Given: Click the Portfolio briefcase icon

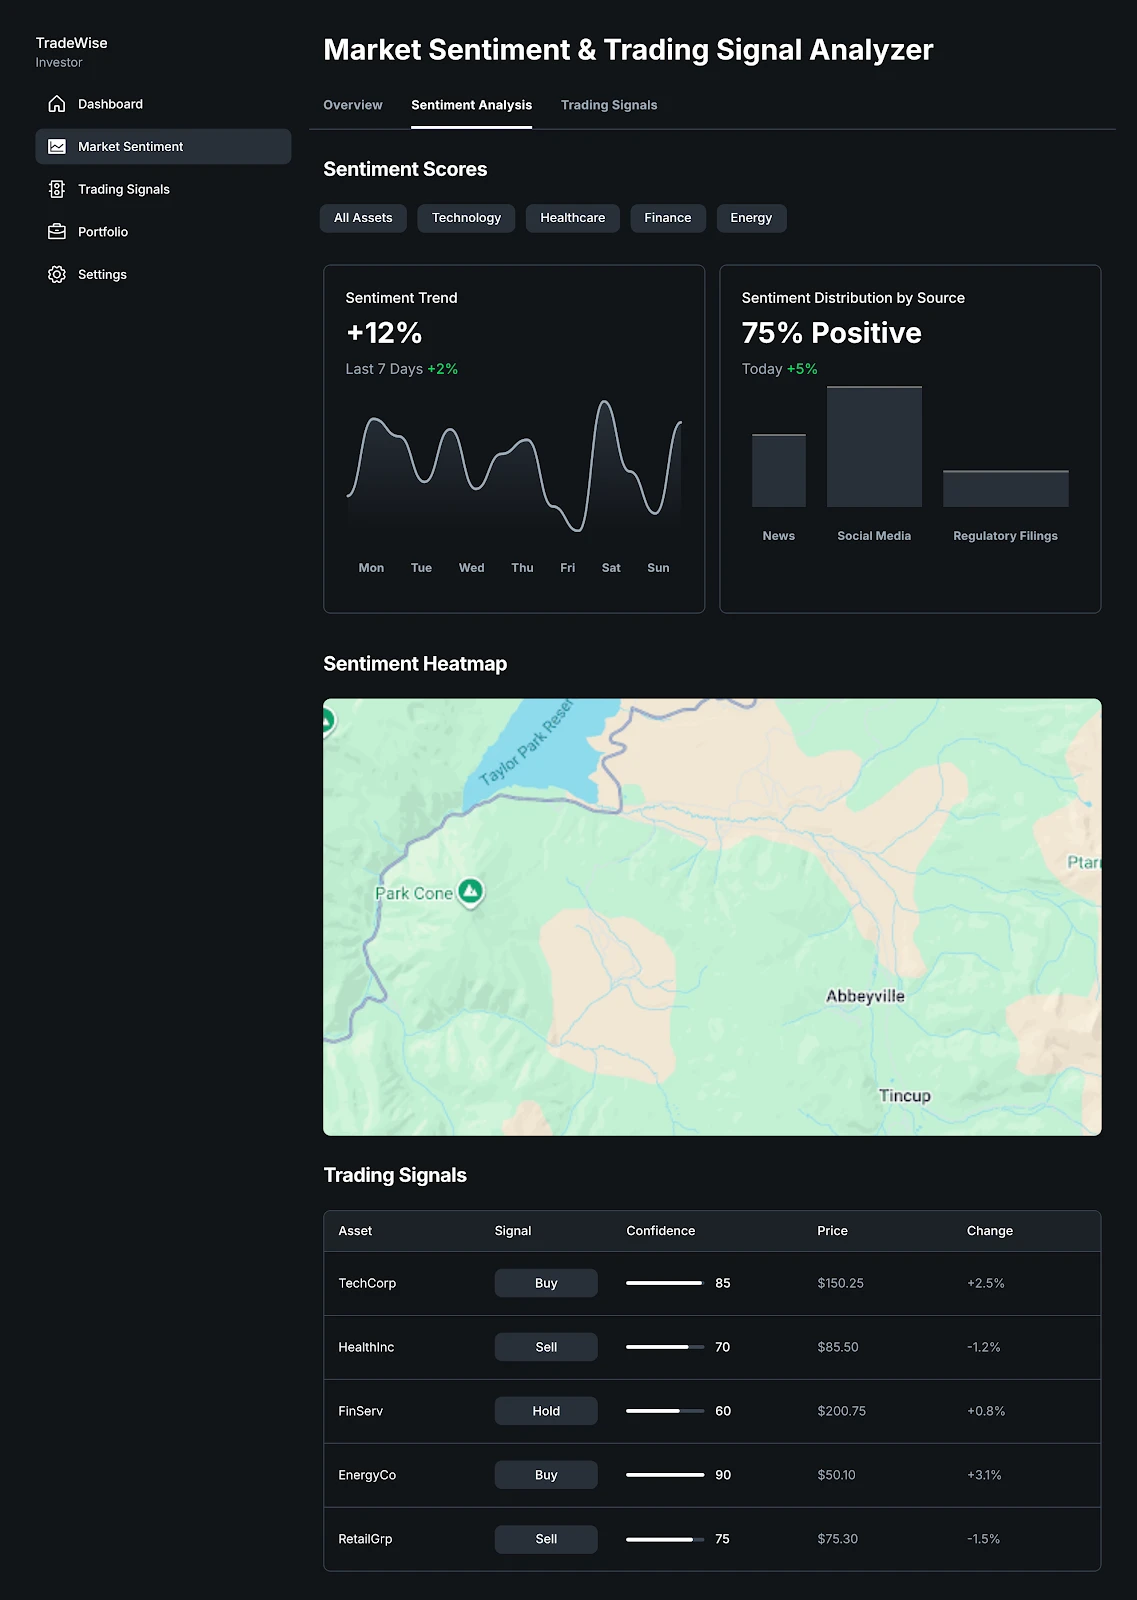Looking at the screenshot, I should [x=57, y=232].
